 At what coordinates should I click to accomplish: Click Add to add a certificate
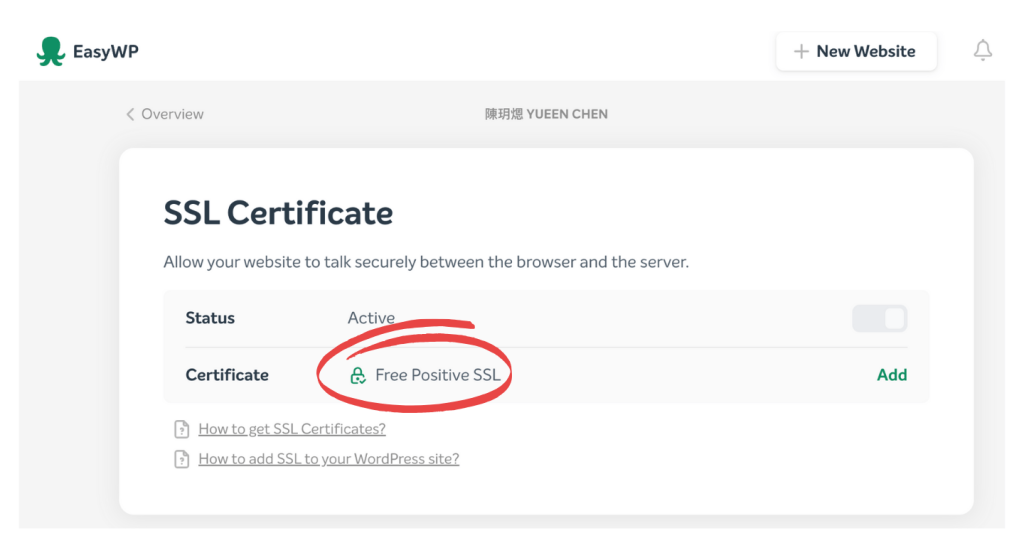coord(891,375)
